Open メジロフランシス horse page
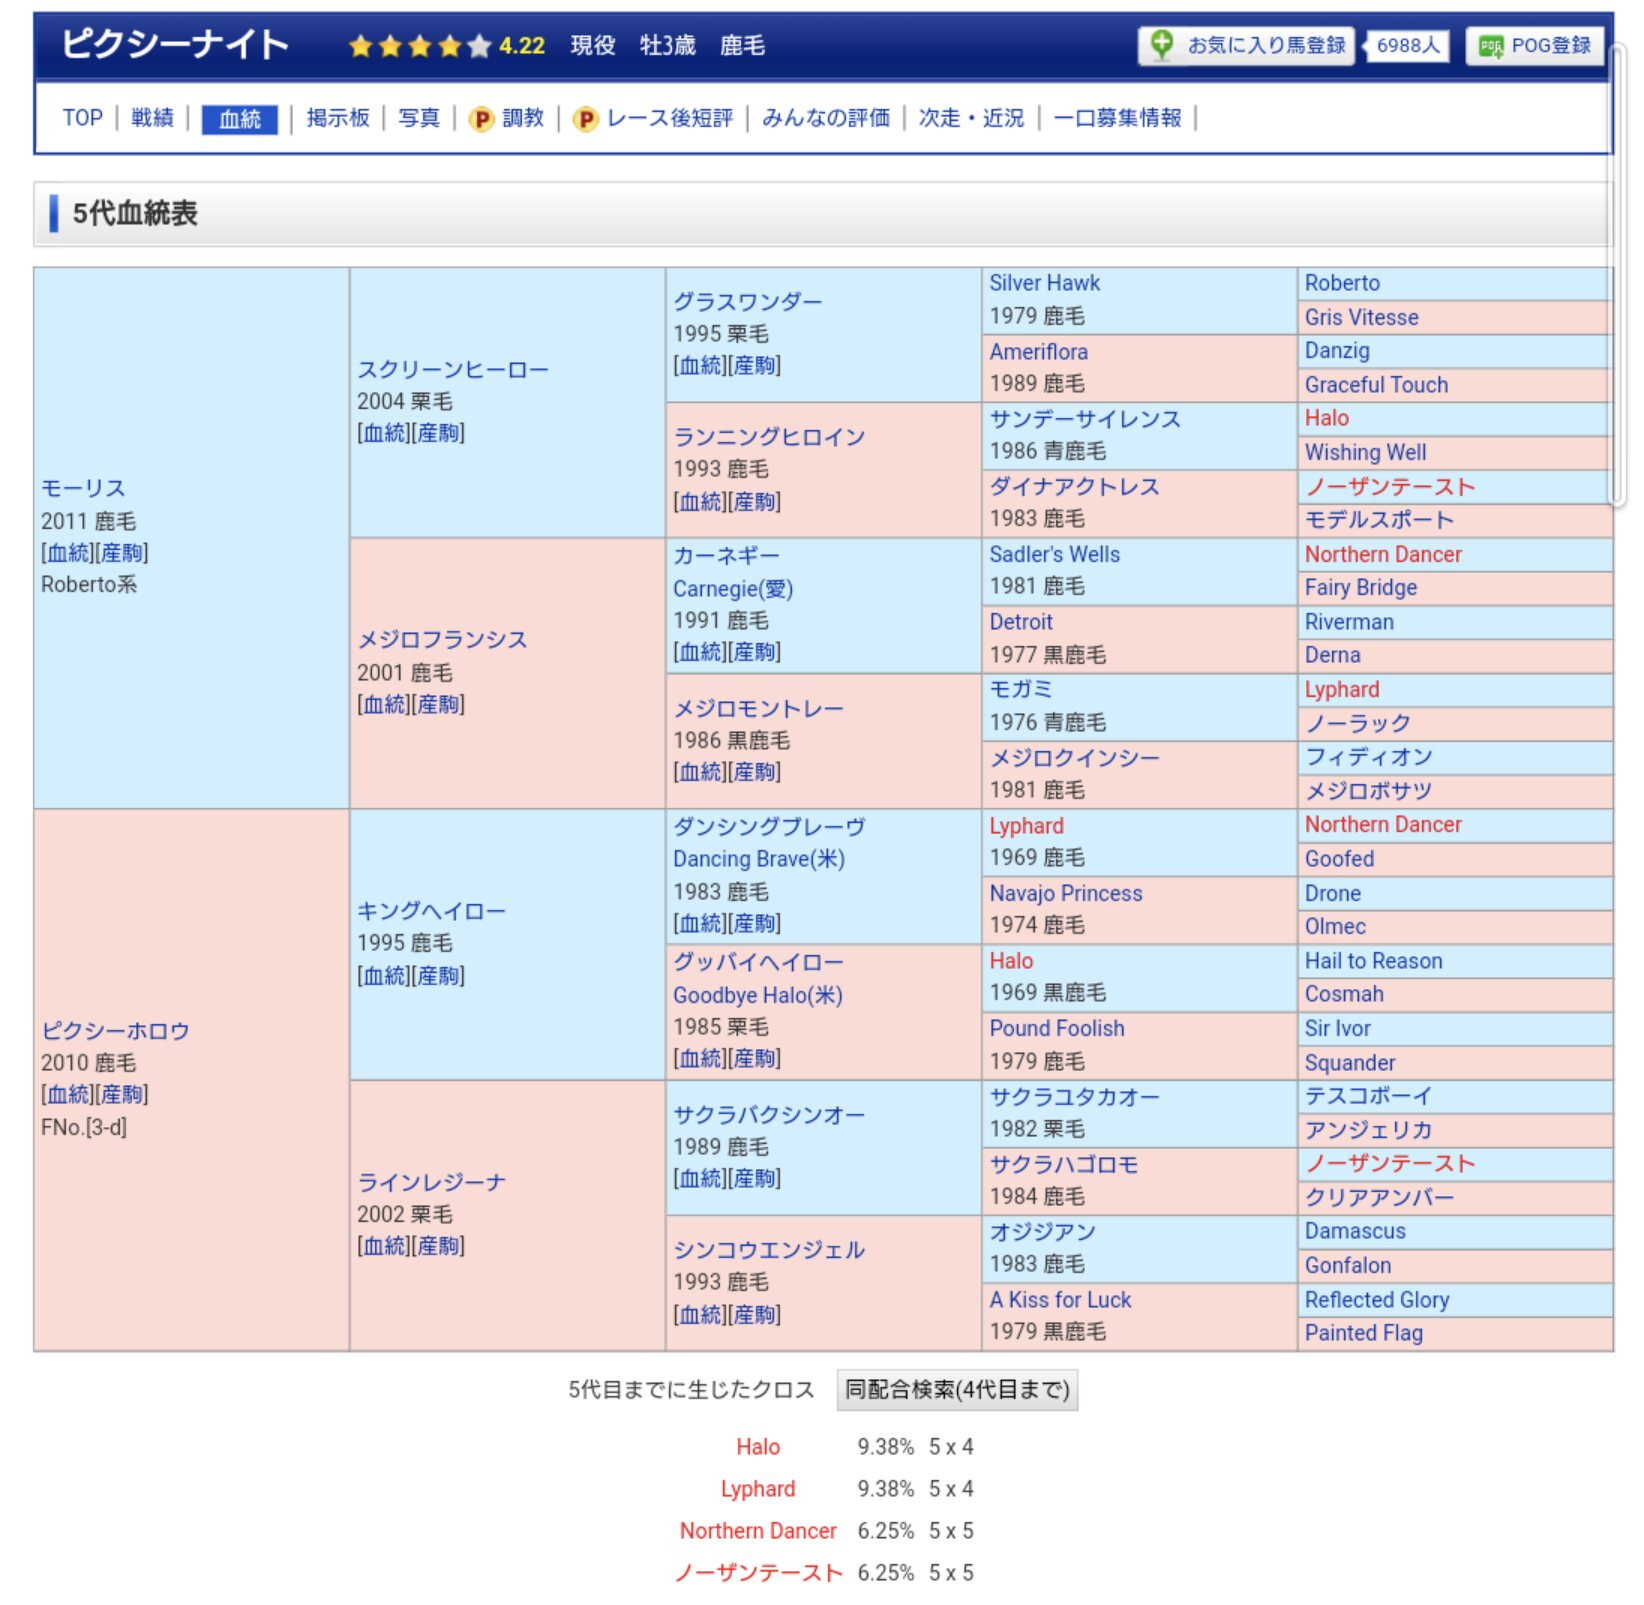 tap(442, 639)
